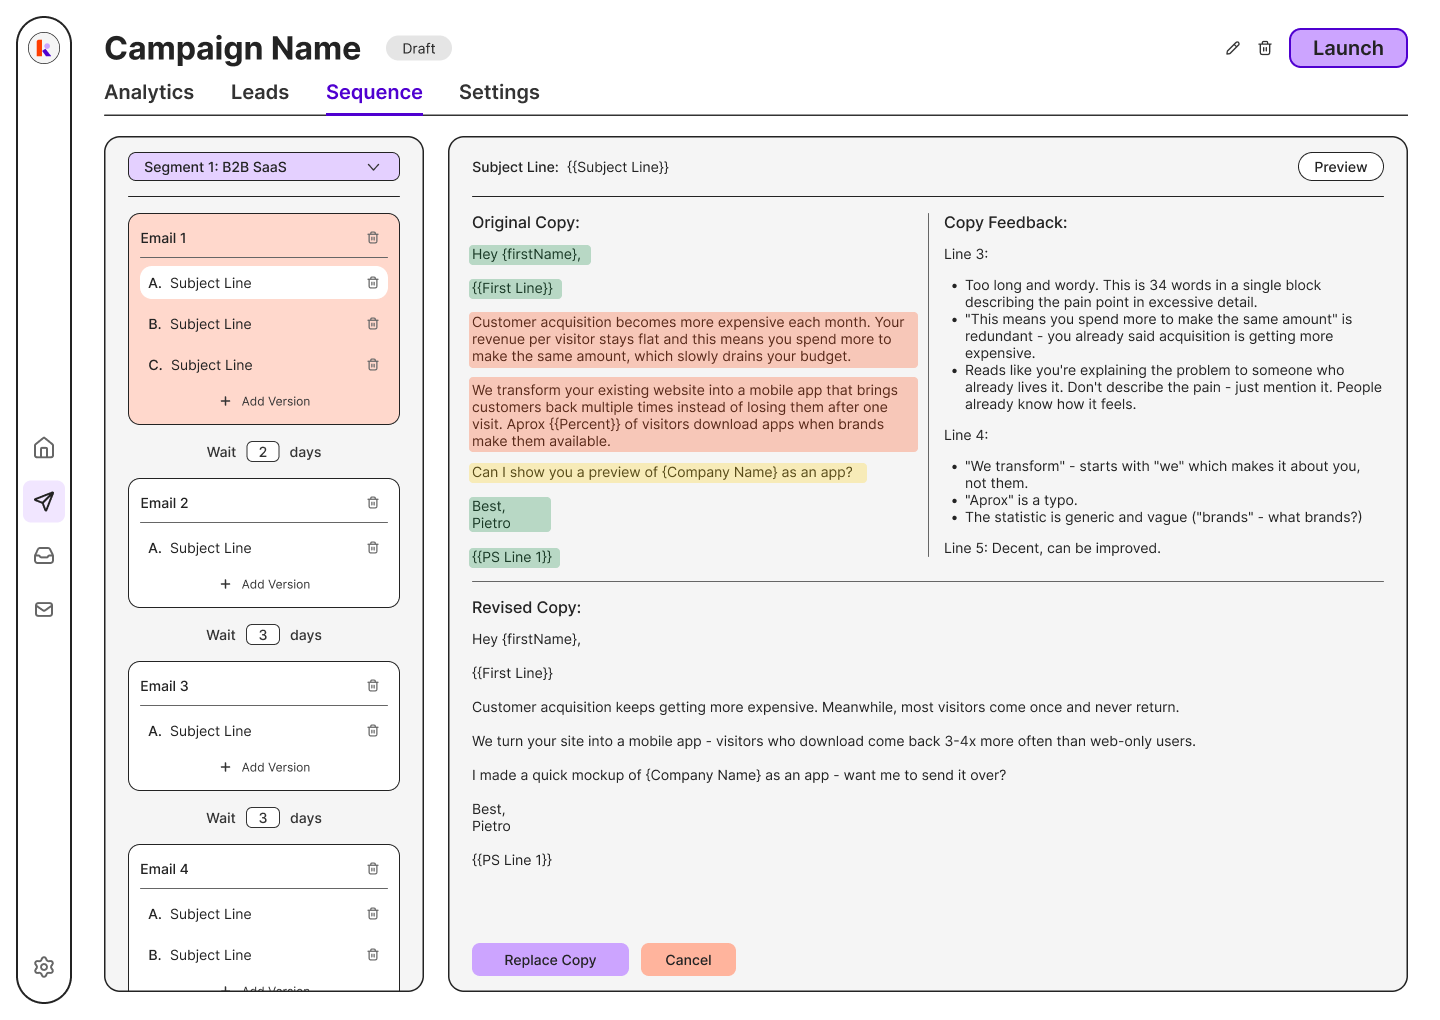1440x1020 pixels.
Task: Click Replace Copy button
Action: point(550,960)
